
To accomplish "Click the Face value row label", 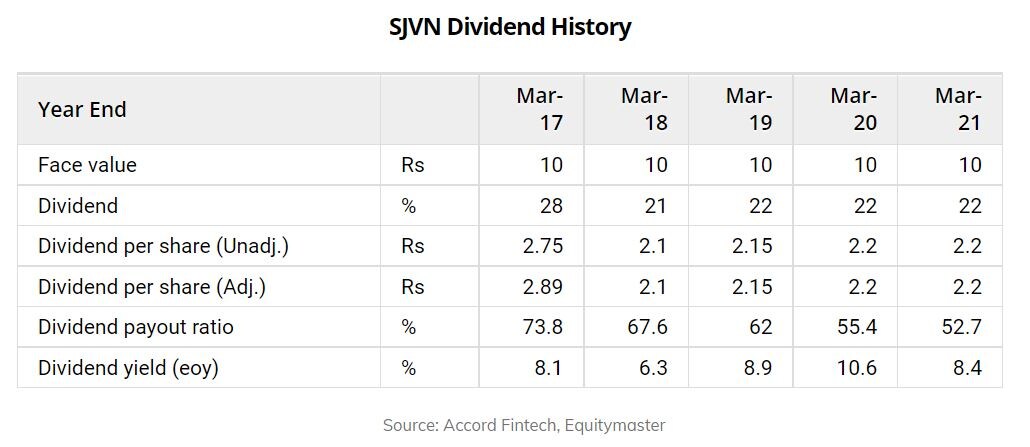I will click(x=87, y=165).
